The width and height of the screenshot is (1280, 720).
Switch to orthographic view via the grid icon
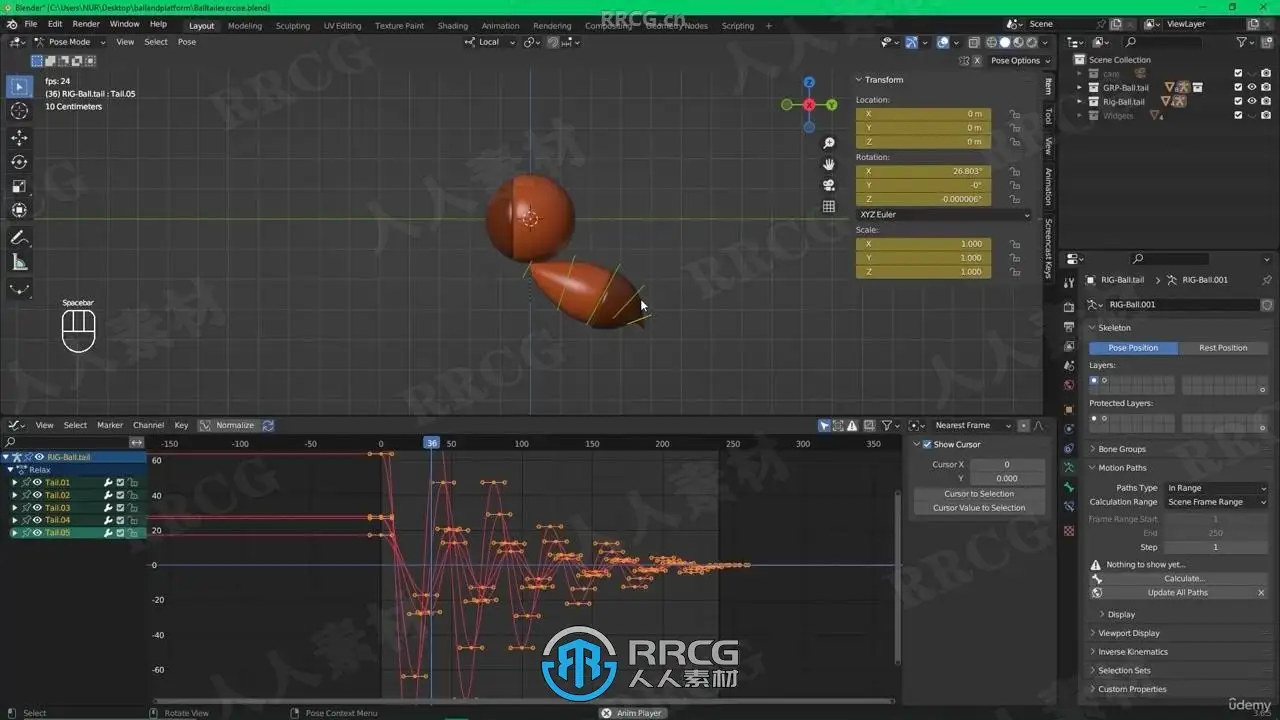(x=829, y=206)
